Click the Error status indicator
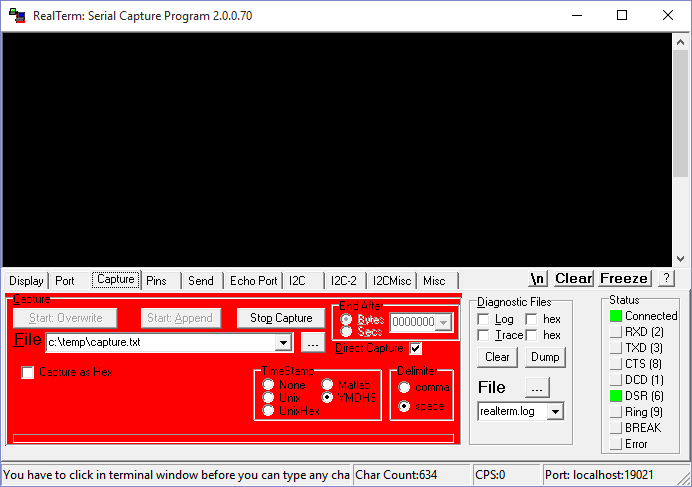The height and width of the screenshot is (487, 692). point(616,444)
